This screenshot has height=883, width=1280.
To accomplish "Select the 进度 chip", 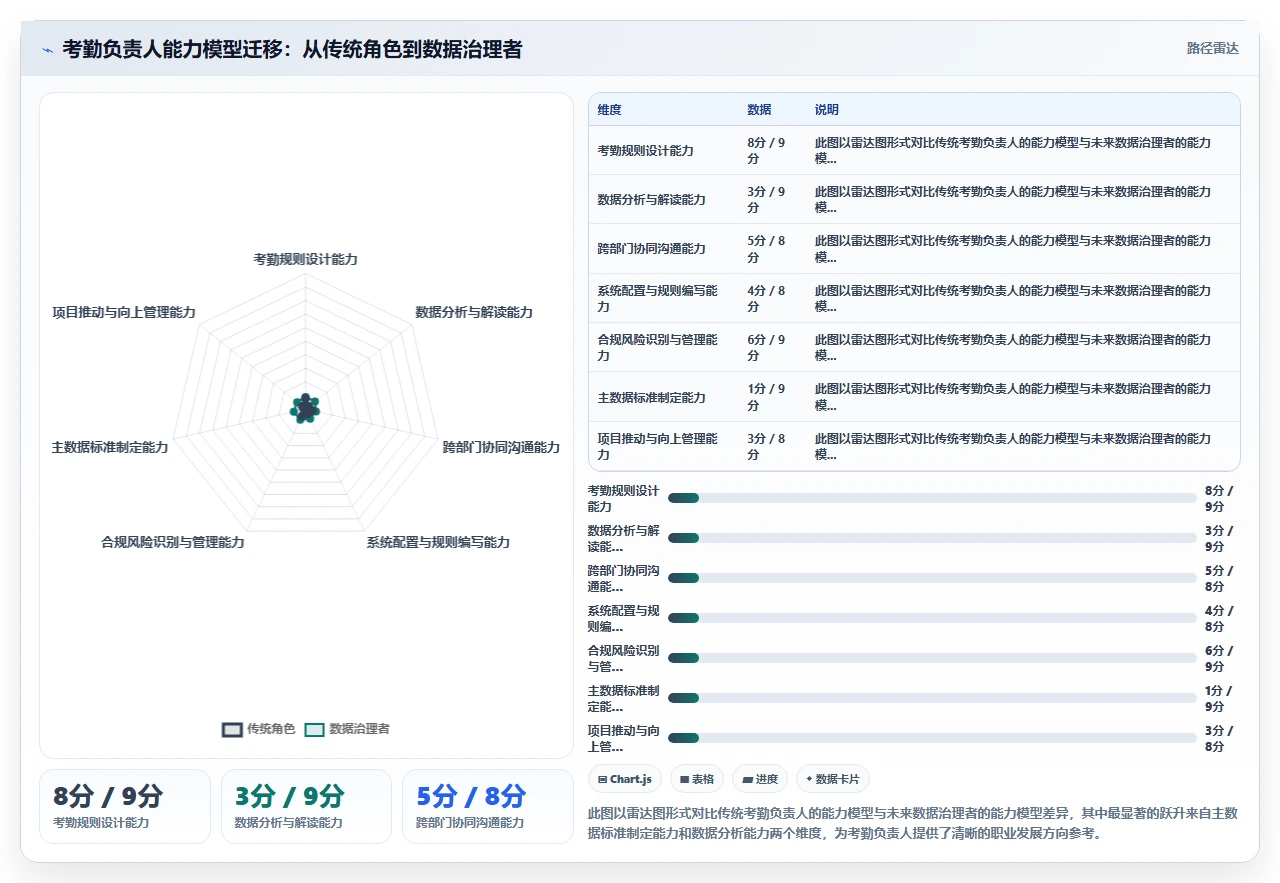I will click(760, 779).
